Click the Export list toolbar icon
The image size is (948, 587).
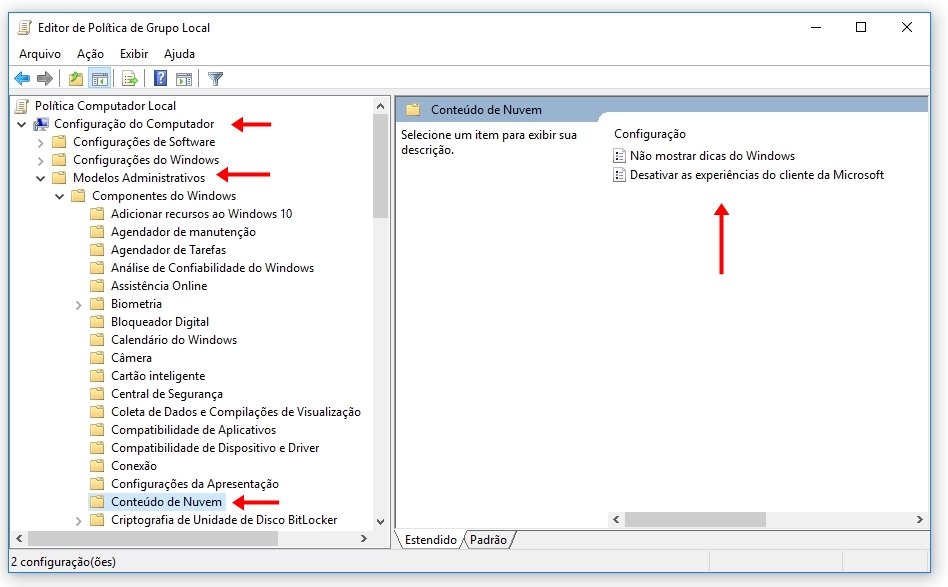129,79
